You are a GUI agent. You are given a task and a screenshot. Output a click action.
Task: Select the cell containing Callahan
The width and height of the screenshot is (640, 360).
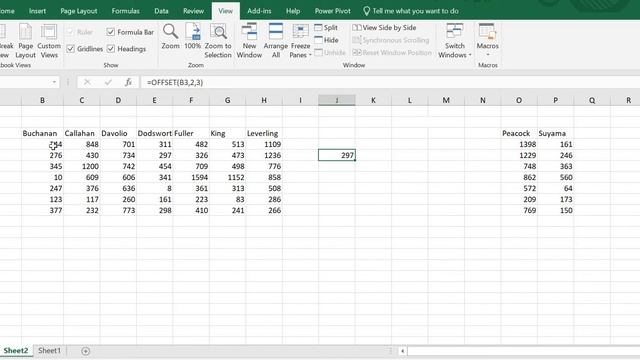pyautogui.click(x=82, y=133)
